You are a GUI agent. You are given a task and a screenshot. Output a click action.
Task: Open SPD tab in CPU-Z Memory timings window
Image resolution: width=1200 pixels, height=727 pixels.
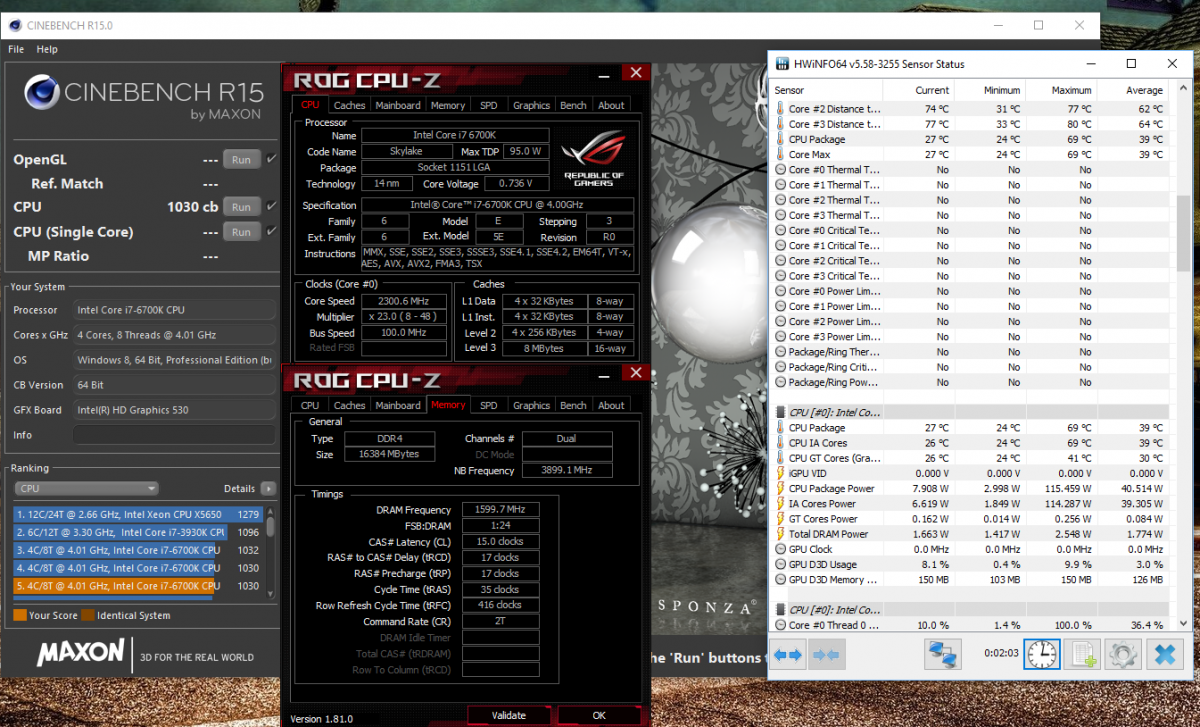488,405
